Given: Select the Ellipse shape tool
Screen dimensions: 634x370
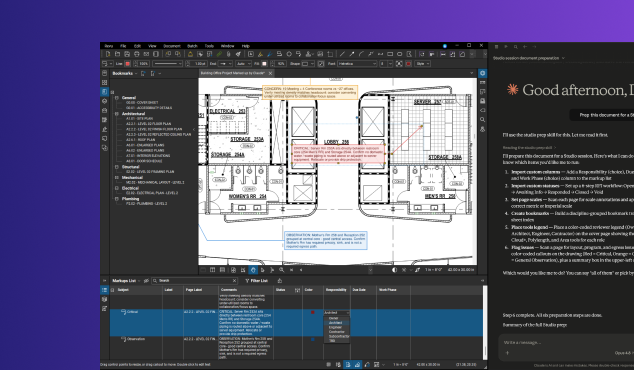Looking at the screenshot, I should [399, 54].
